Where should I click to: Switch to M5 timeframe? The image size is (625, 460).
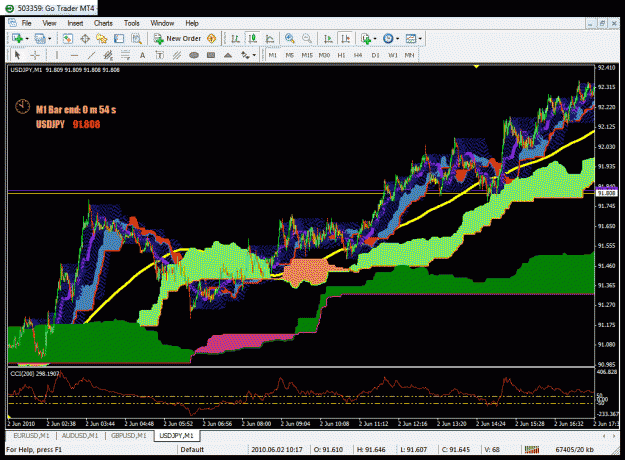click(290, 55)
